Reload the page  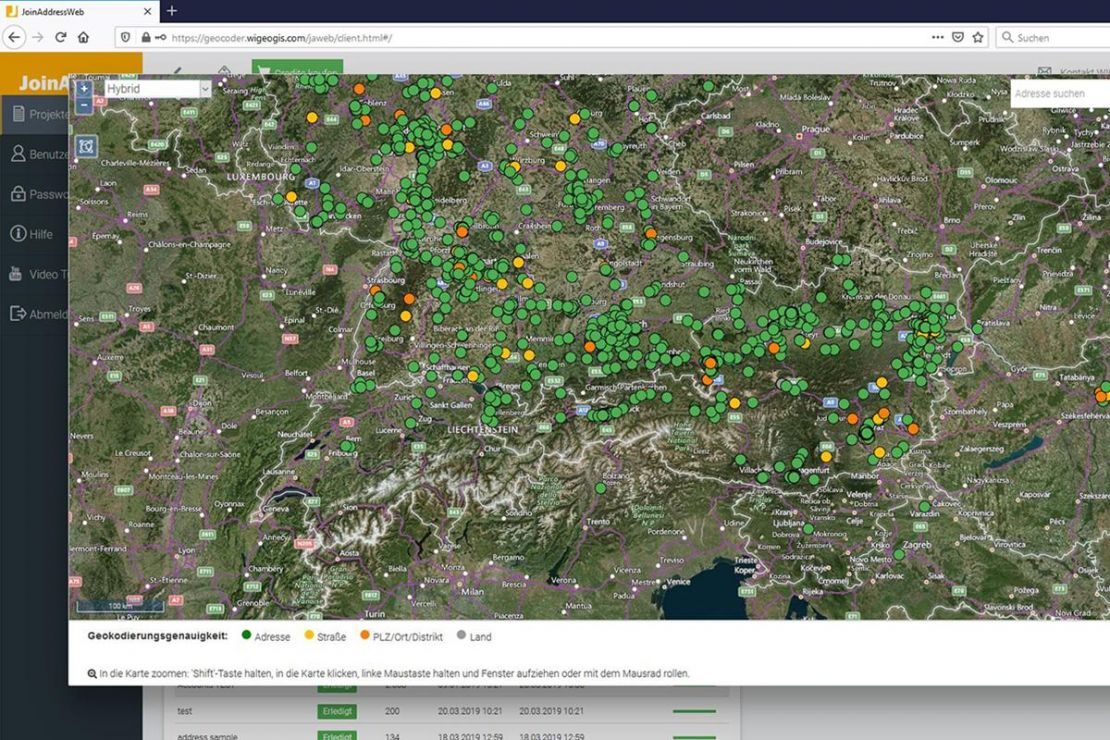point(61,38)
